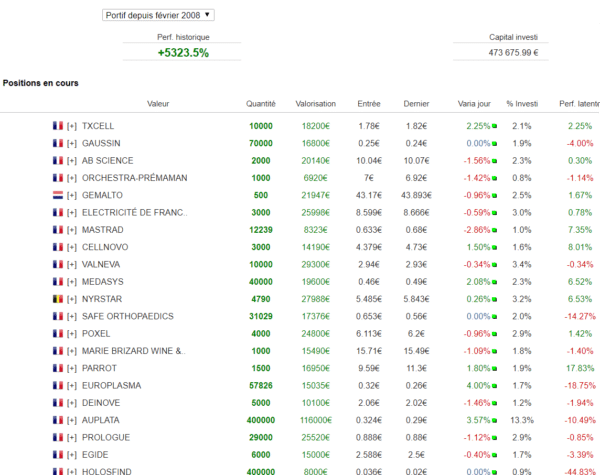600x475 pixels.
Task: Click the Belgian flag icon beside NYRSTAR
Action: (x=58, y=299)
